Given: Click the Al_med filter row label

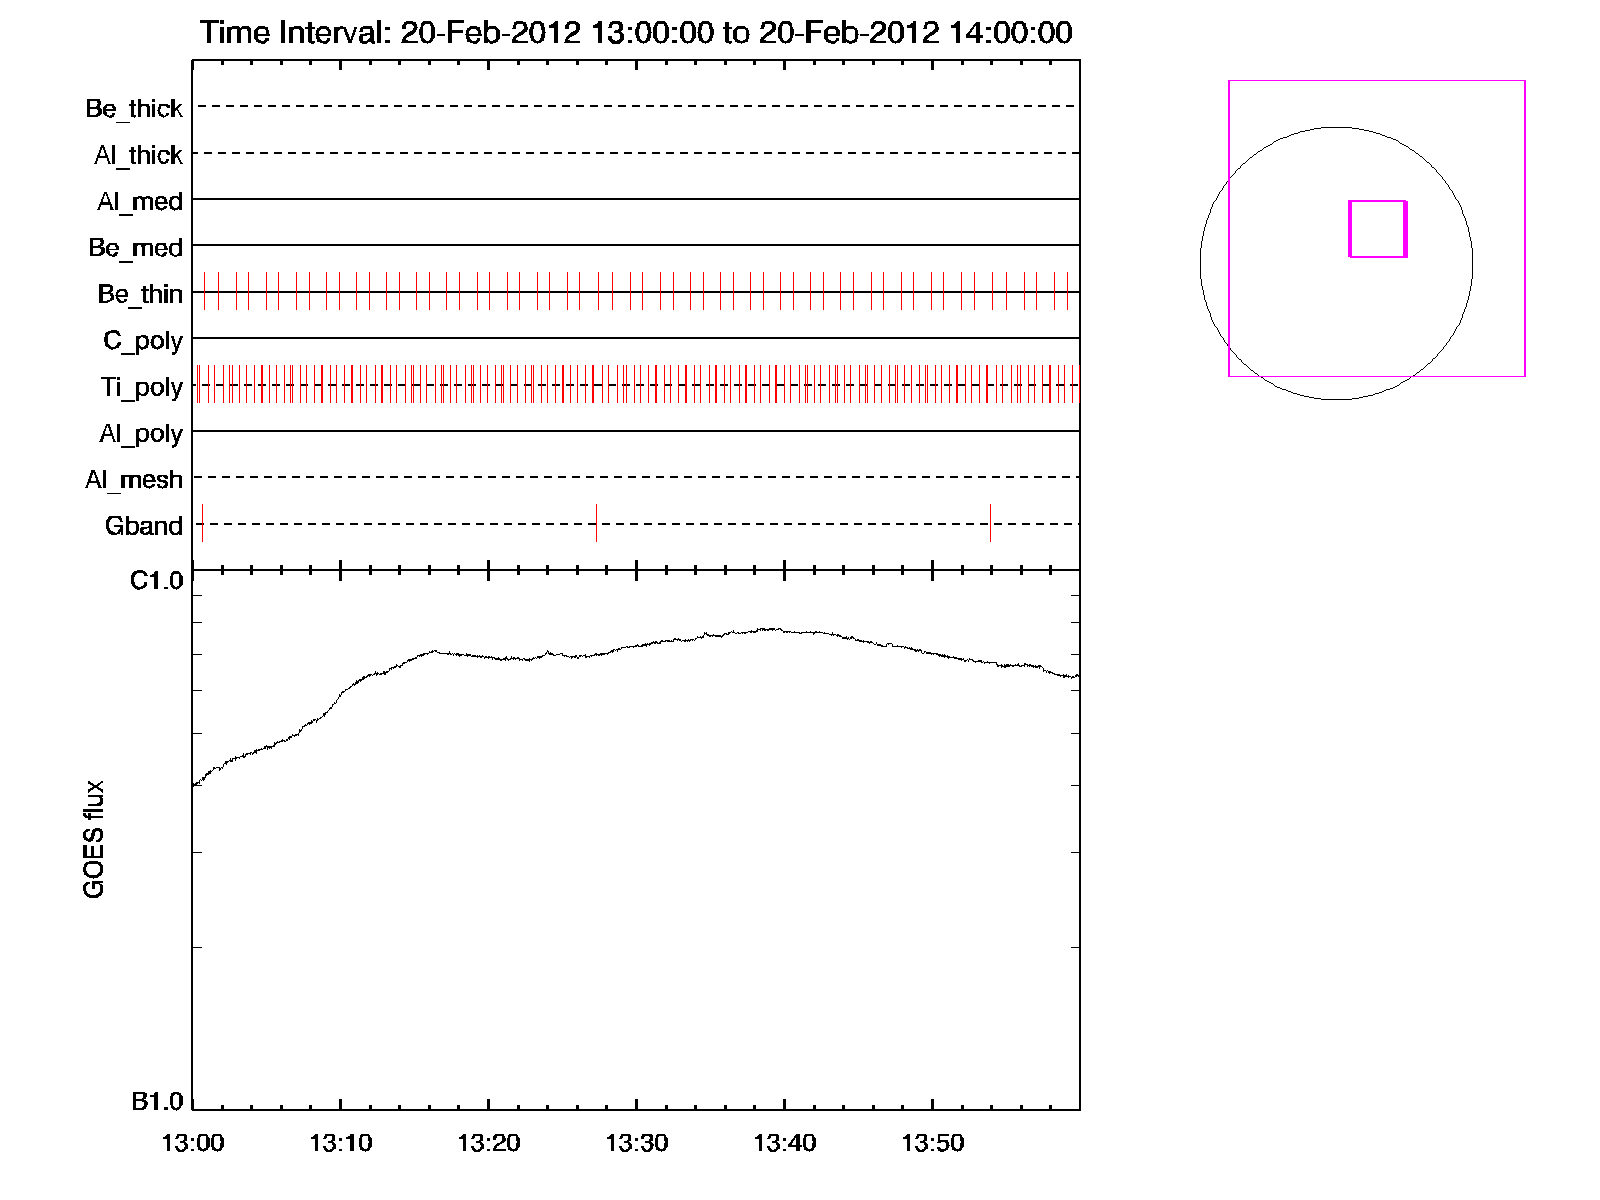Looking at the screenshot, I should point(139,201).
